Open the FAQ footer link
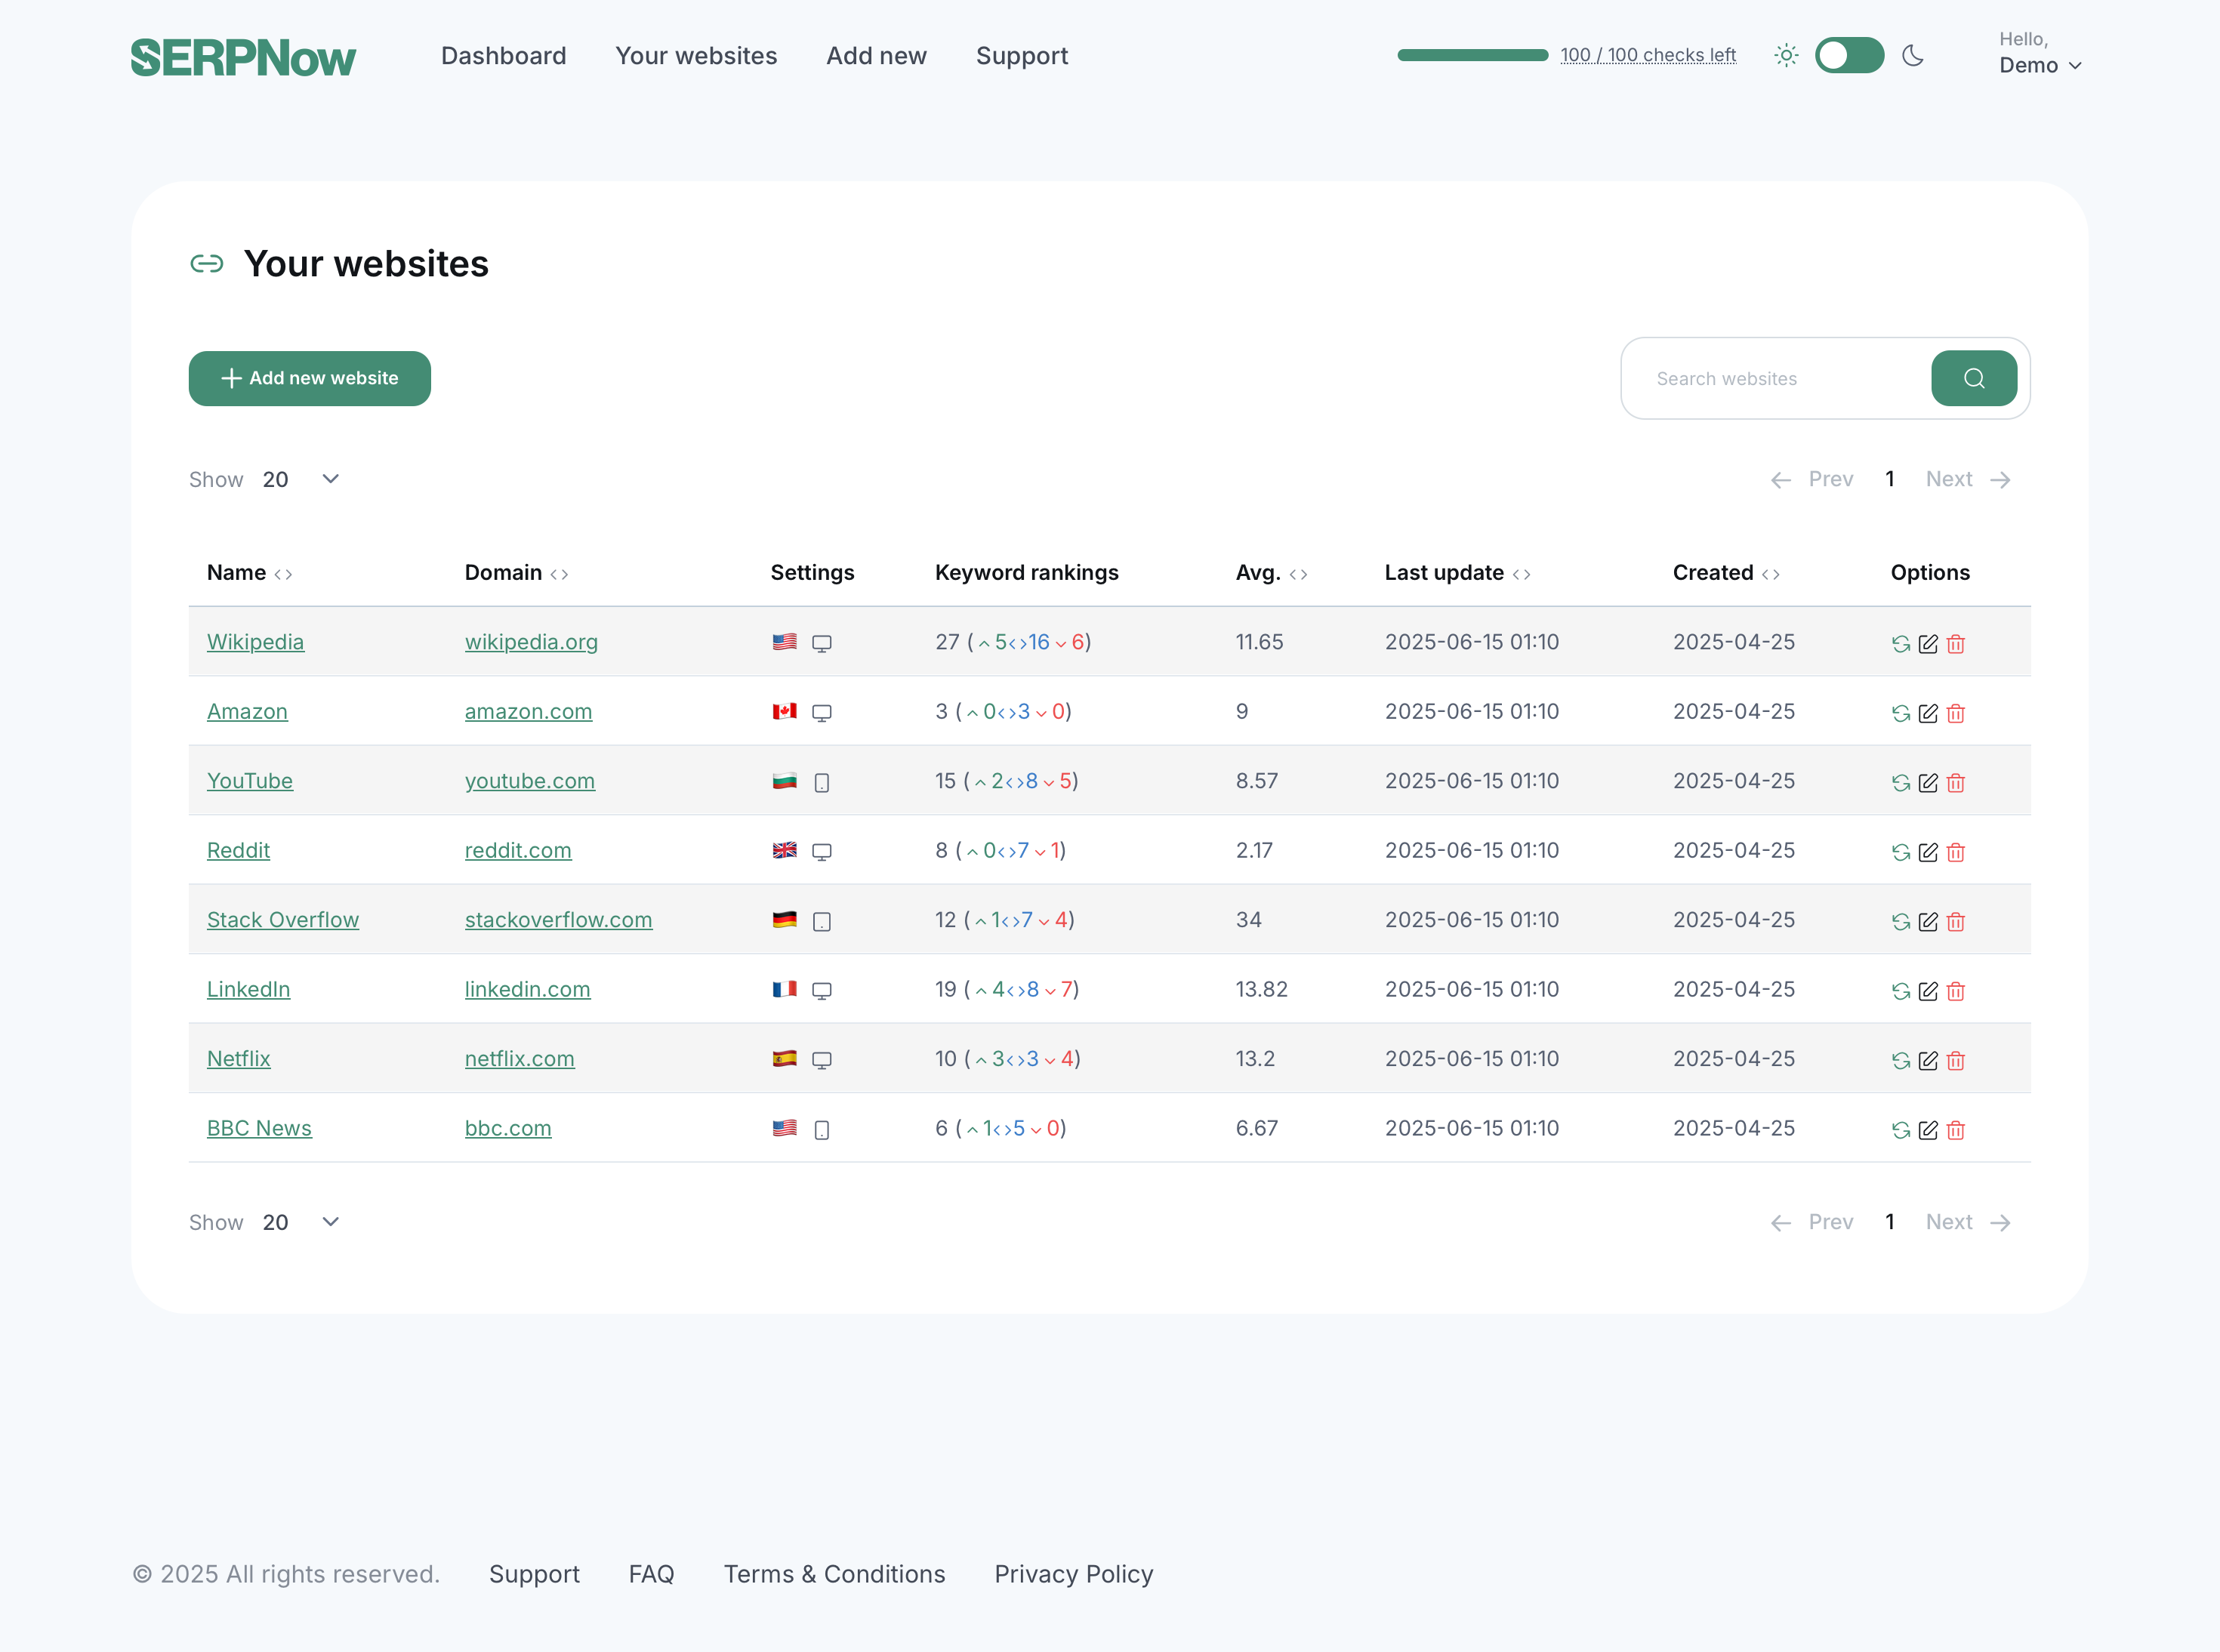 651,1574
